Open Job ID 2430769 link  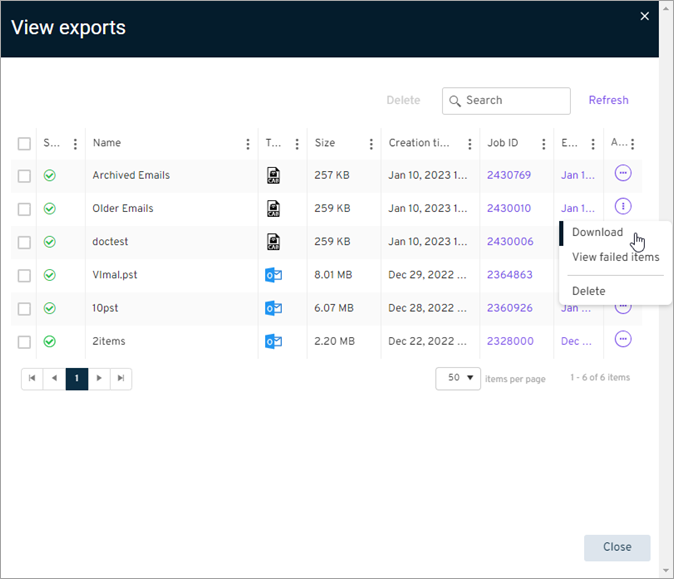(x=509, y=175)
